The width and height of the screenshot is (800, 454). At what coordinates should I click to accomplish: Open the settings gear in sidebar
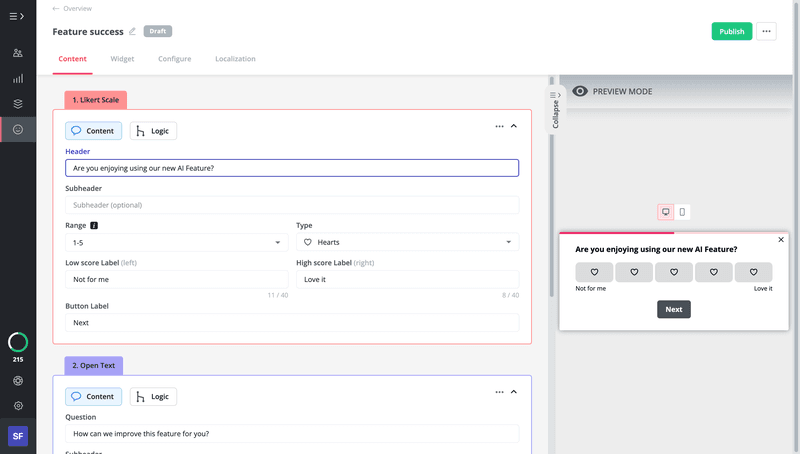[18, 406]
